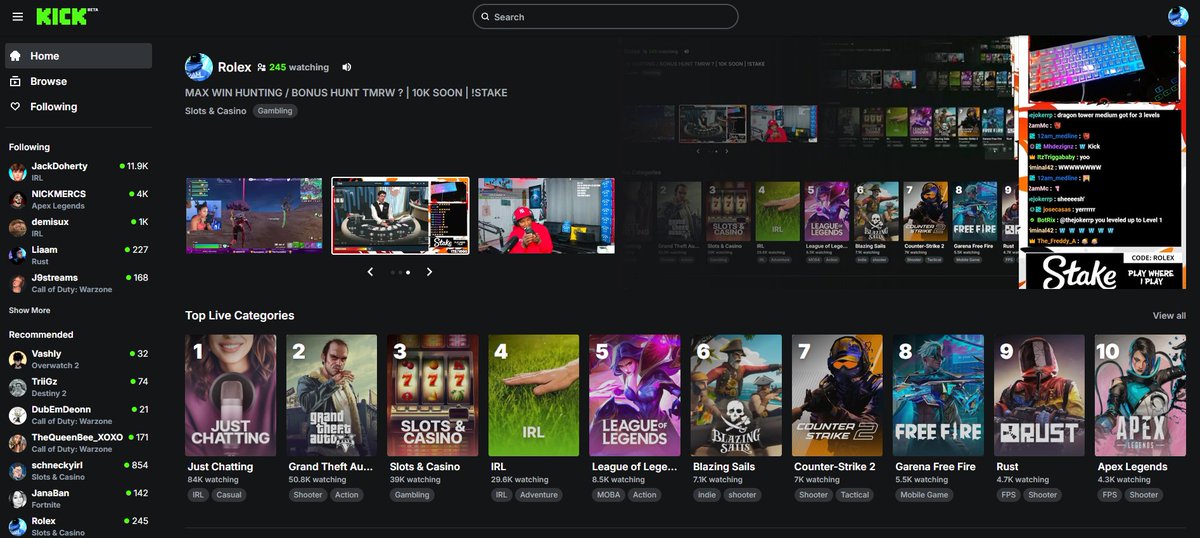Viewport: 1200px width, 538px height.
Task: Select the Fortnite featured stream thumbnail
Action: 254,216
